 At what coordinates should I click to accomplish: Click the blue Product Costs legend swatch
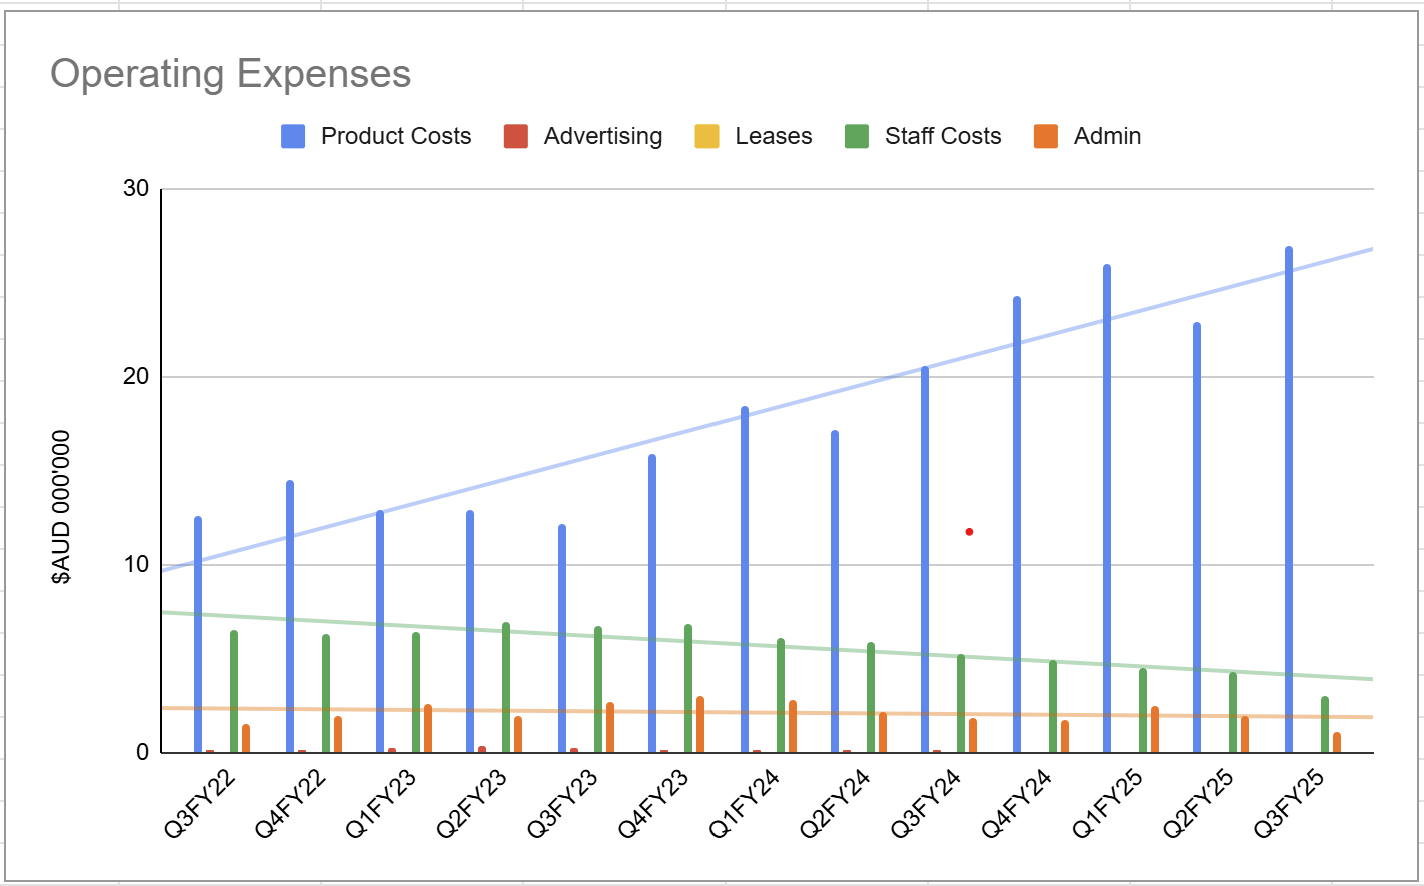pyautogui.click(x=293, y=136)
